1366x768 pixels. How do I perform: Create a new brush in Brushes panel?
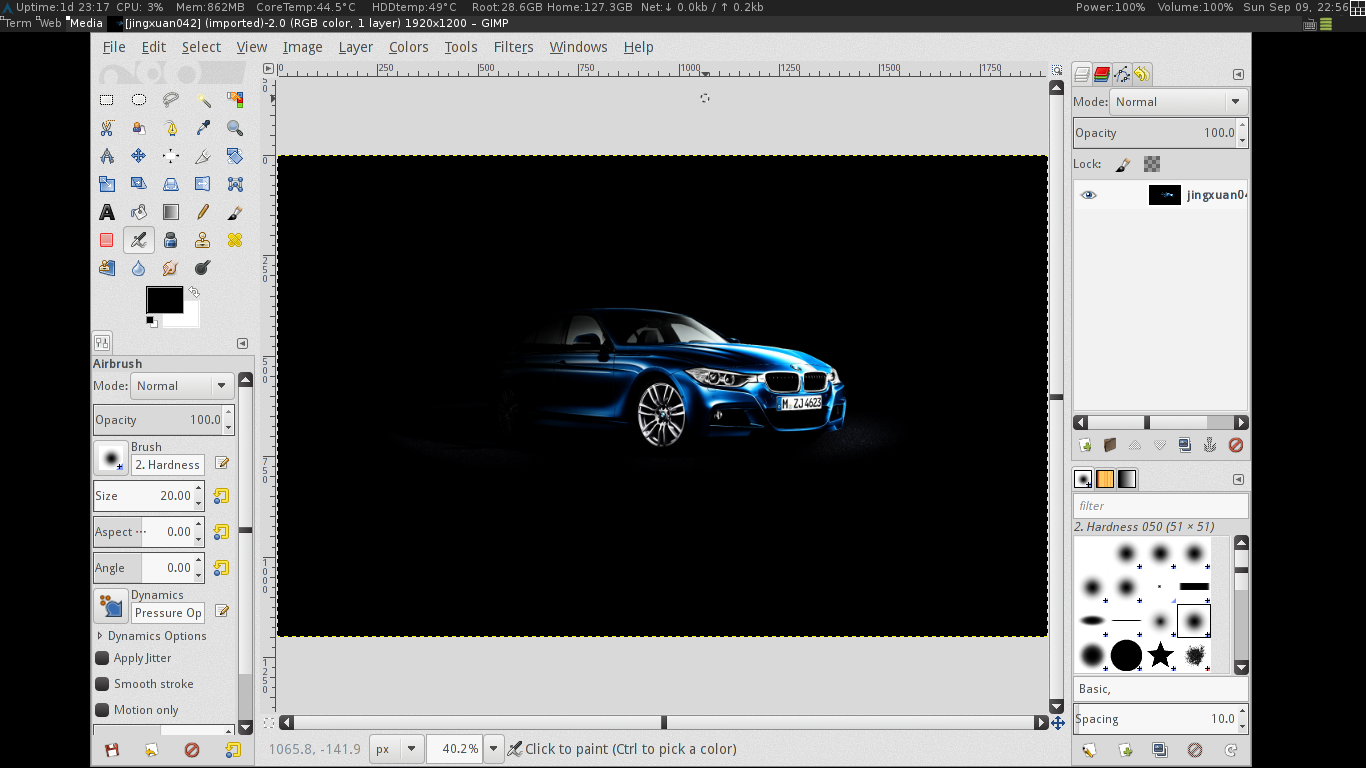tap(1124, 750)
